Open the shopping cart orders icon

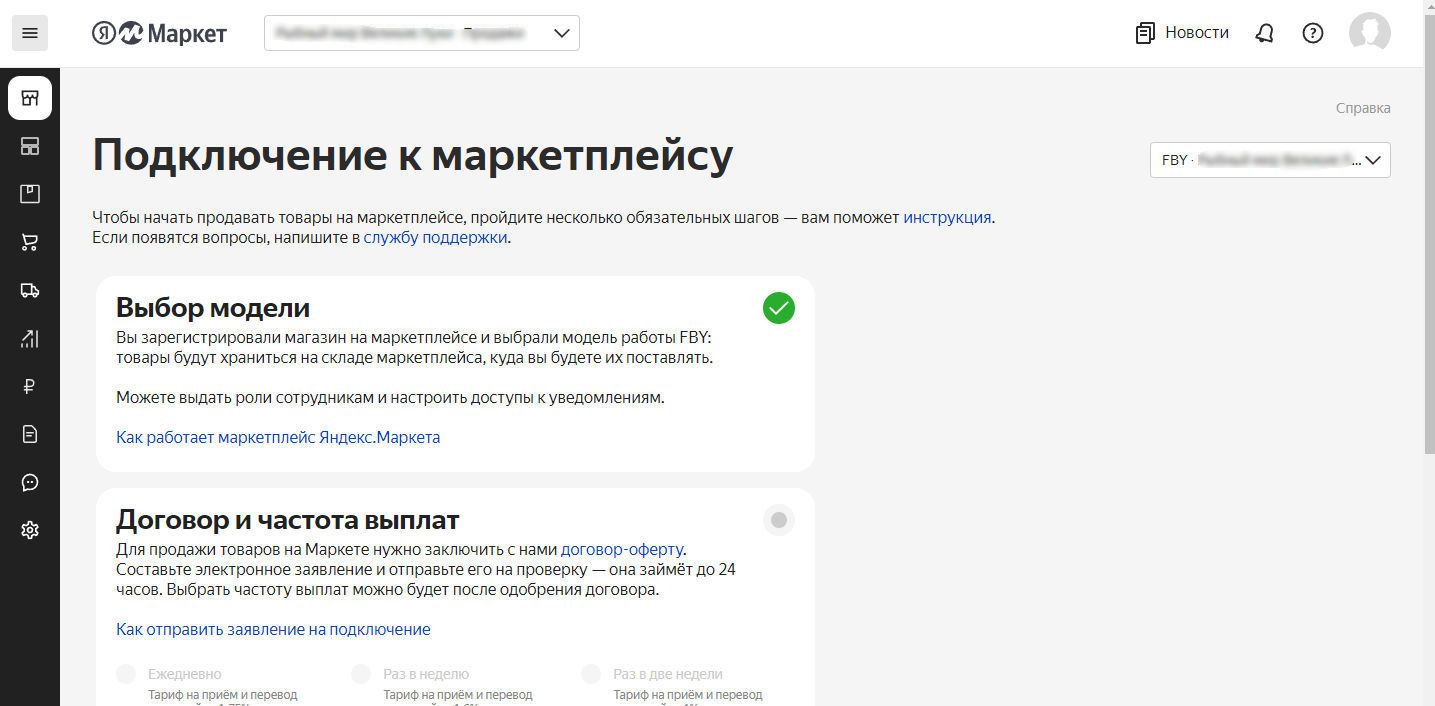pyautogui.click(x=30, y=242)
